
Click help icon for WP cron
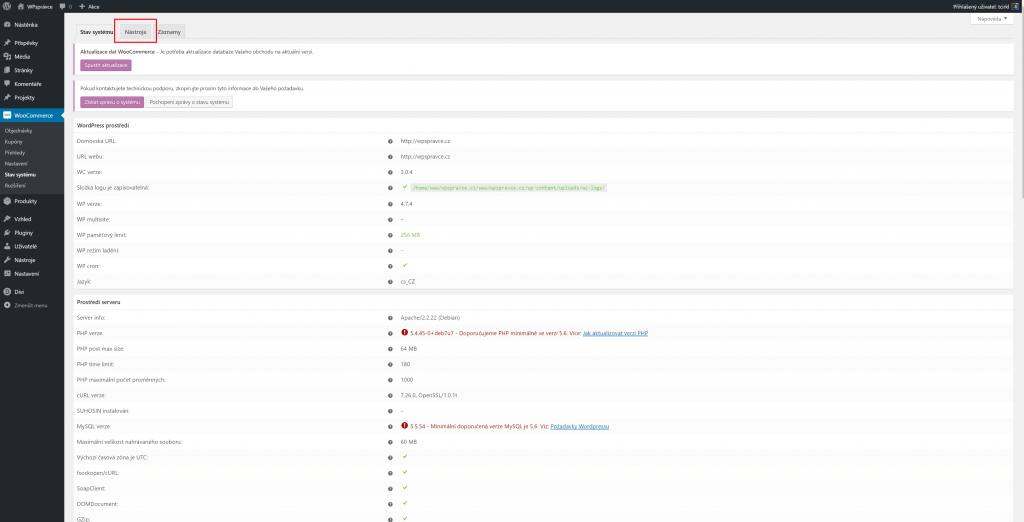tap(390, 266)
